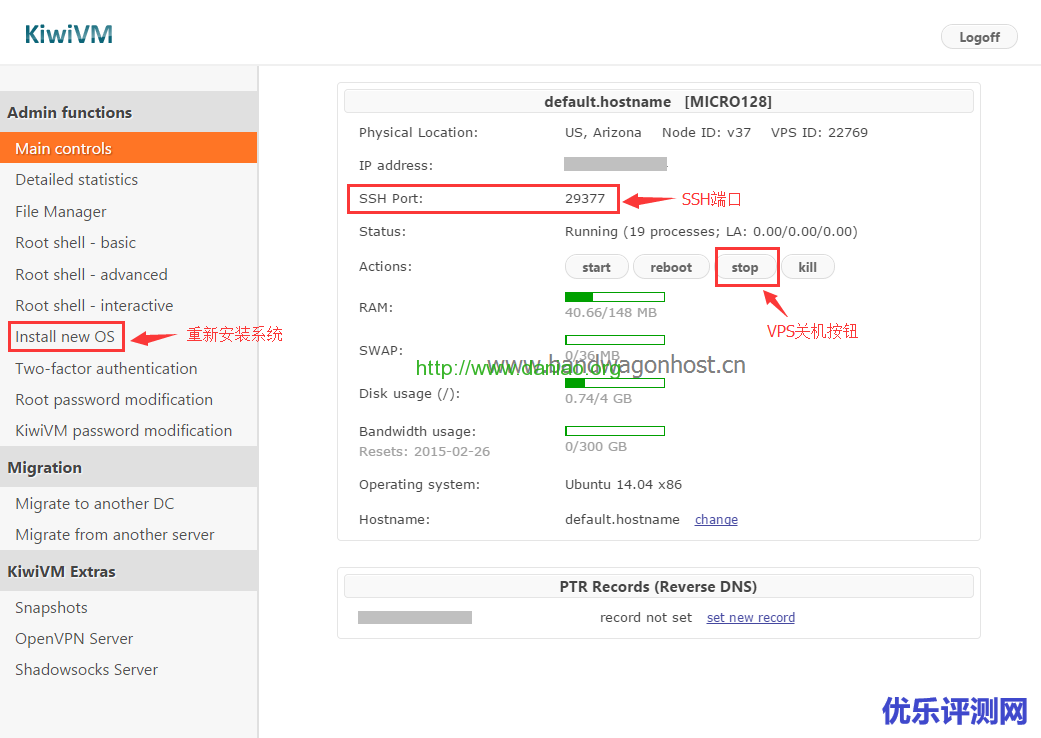Click the 40.66/148 MB RAM value
This screenshot has height=738, width=1041.
[611, 313]
